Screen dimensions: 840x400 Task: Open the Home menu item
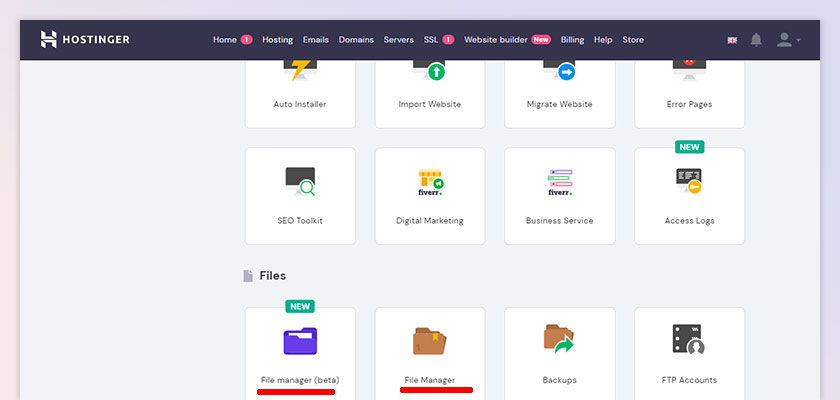click(x=224, y=40)
